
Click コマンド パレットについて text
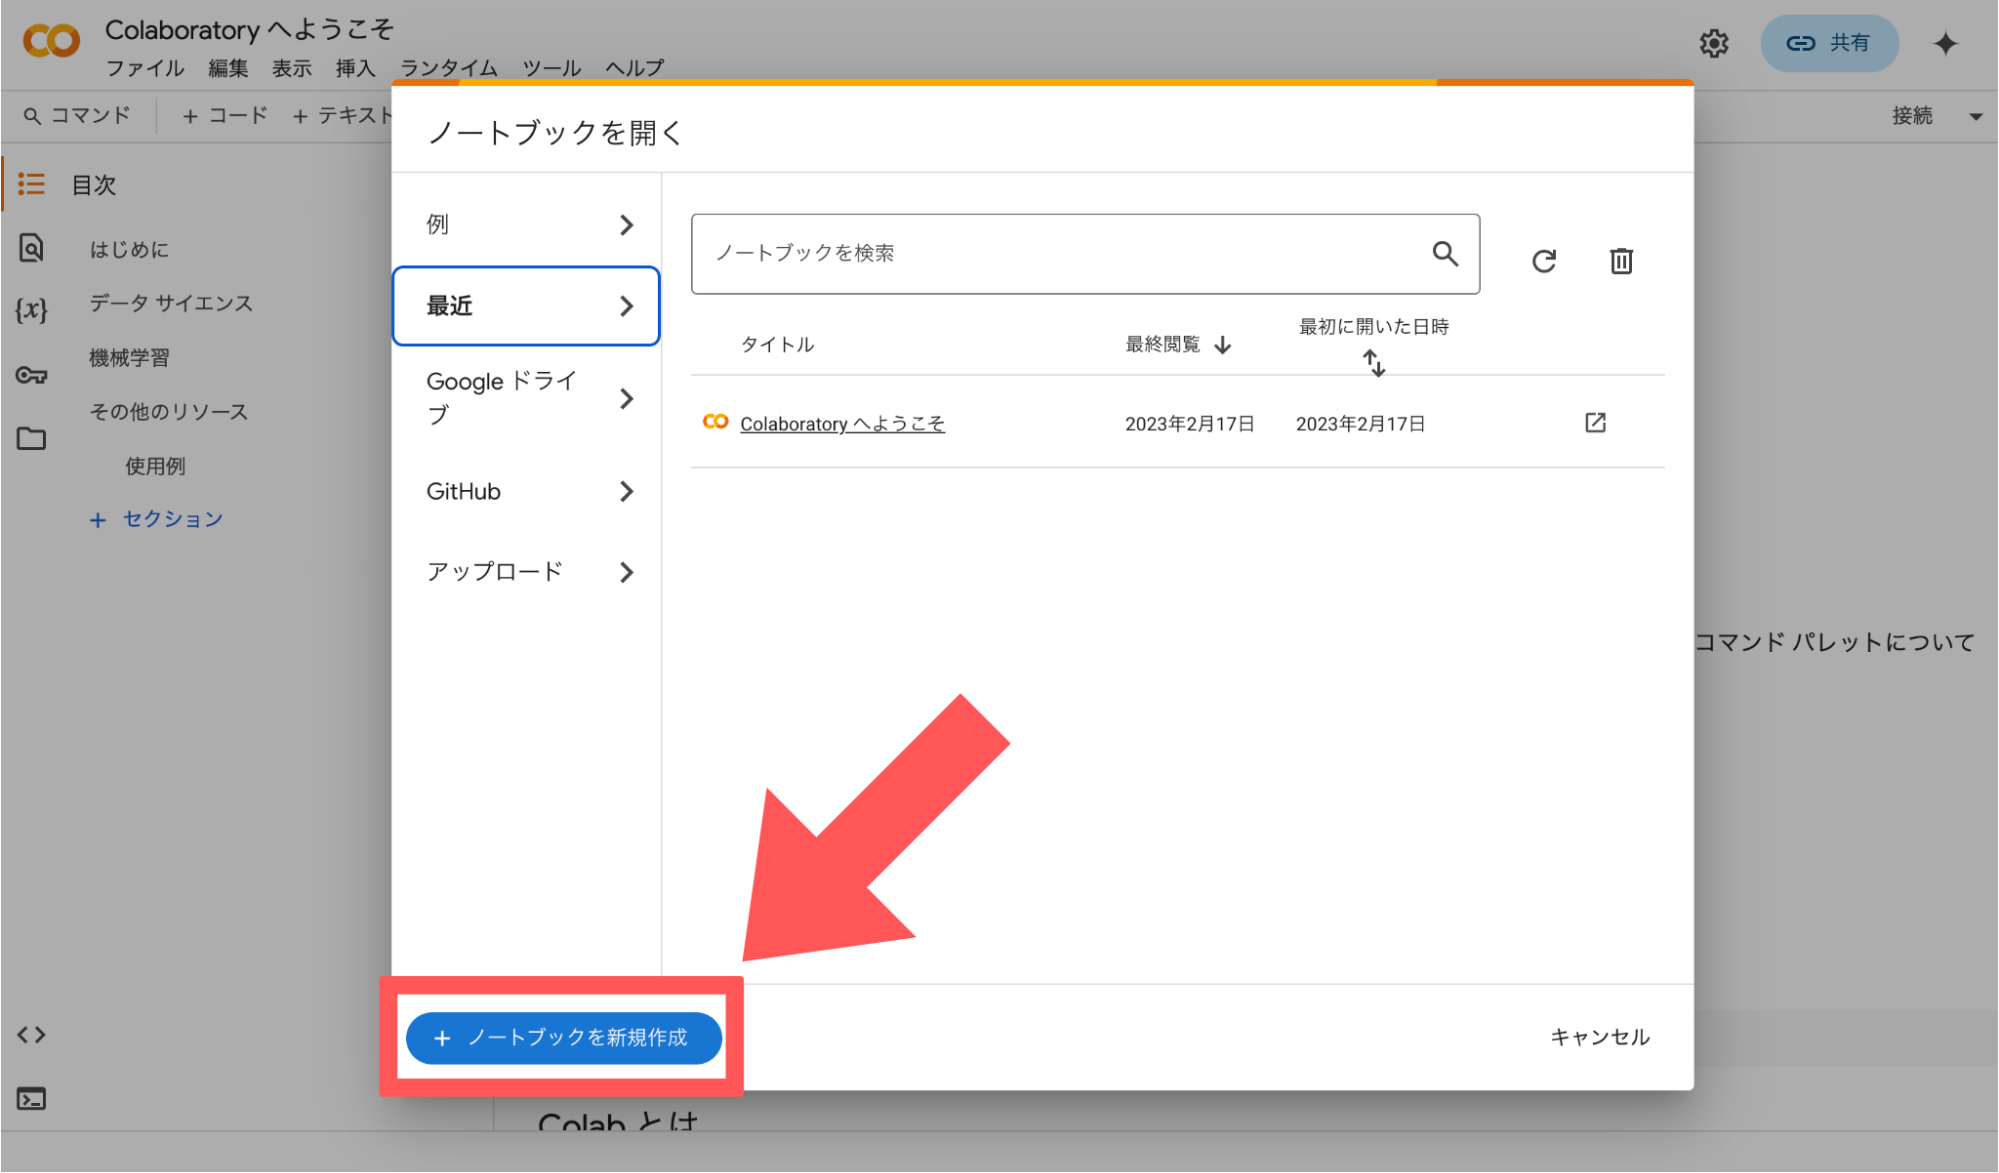(x=1835, y=642)
